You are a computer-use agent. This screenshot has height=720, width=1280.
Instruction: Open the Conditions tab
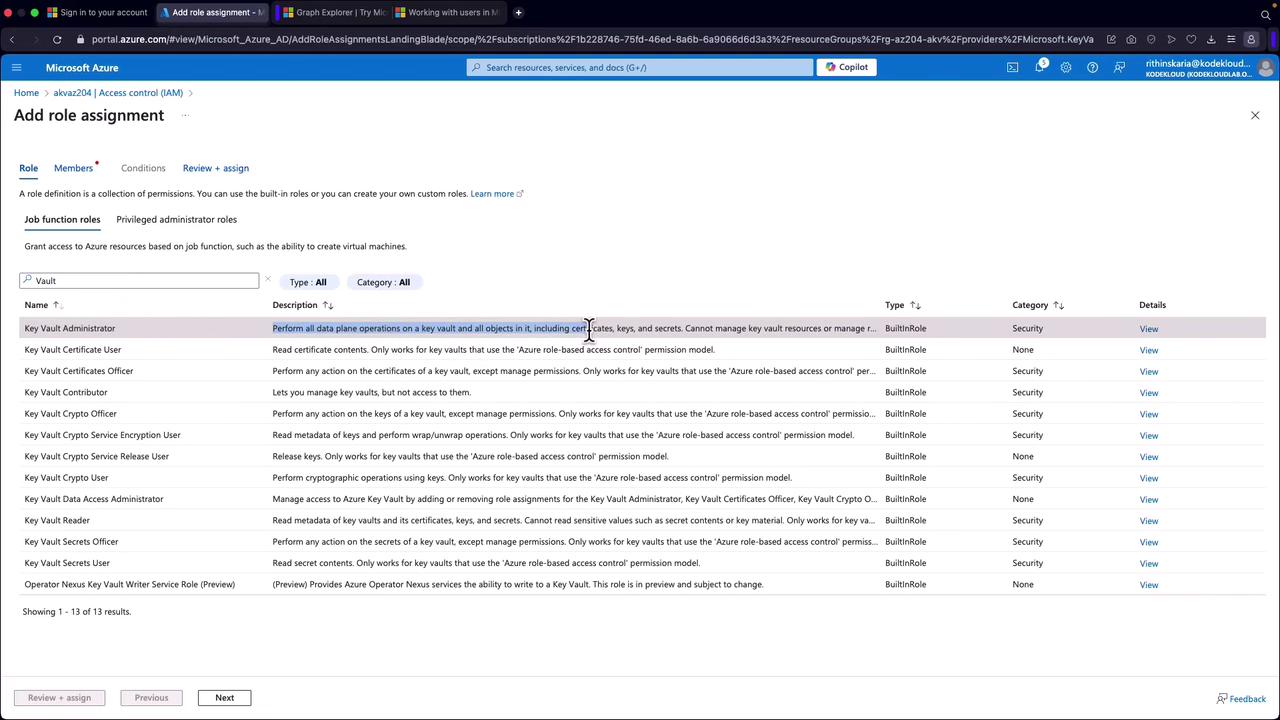(143, 168)
